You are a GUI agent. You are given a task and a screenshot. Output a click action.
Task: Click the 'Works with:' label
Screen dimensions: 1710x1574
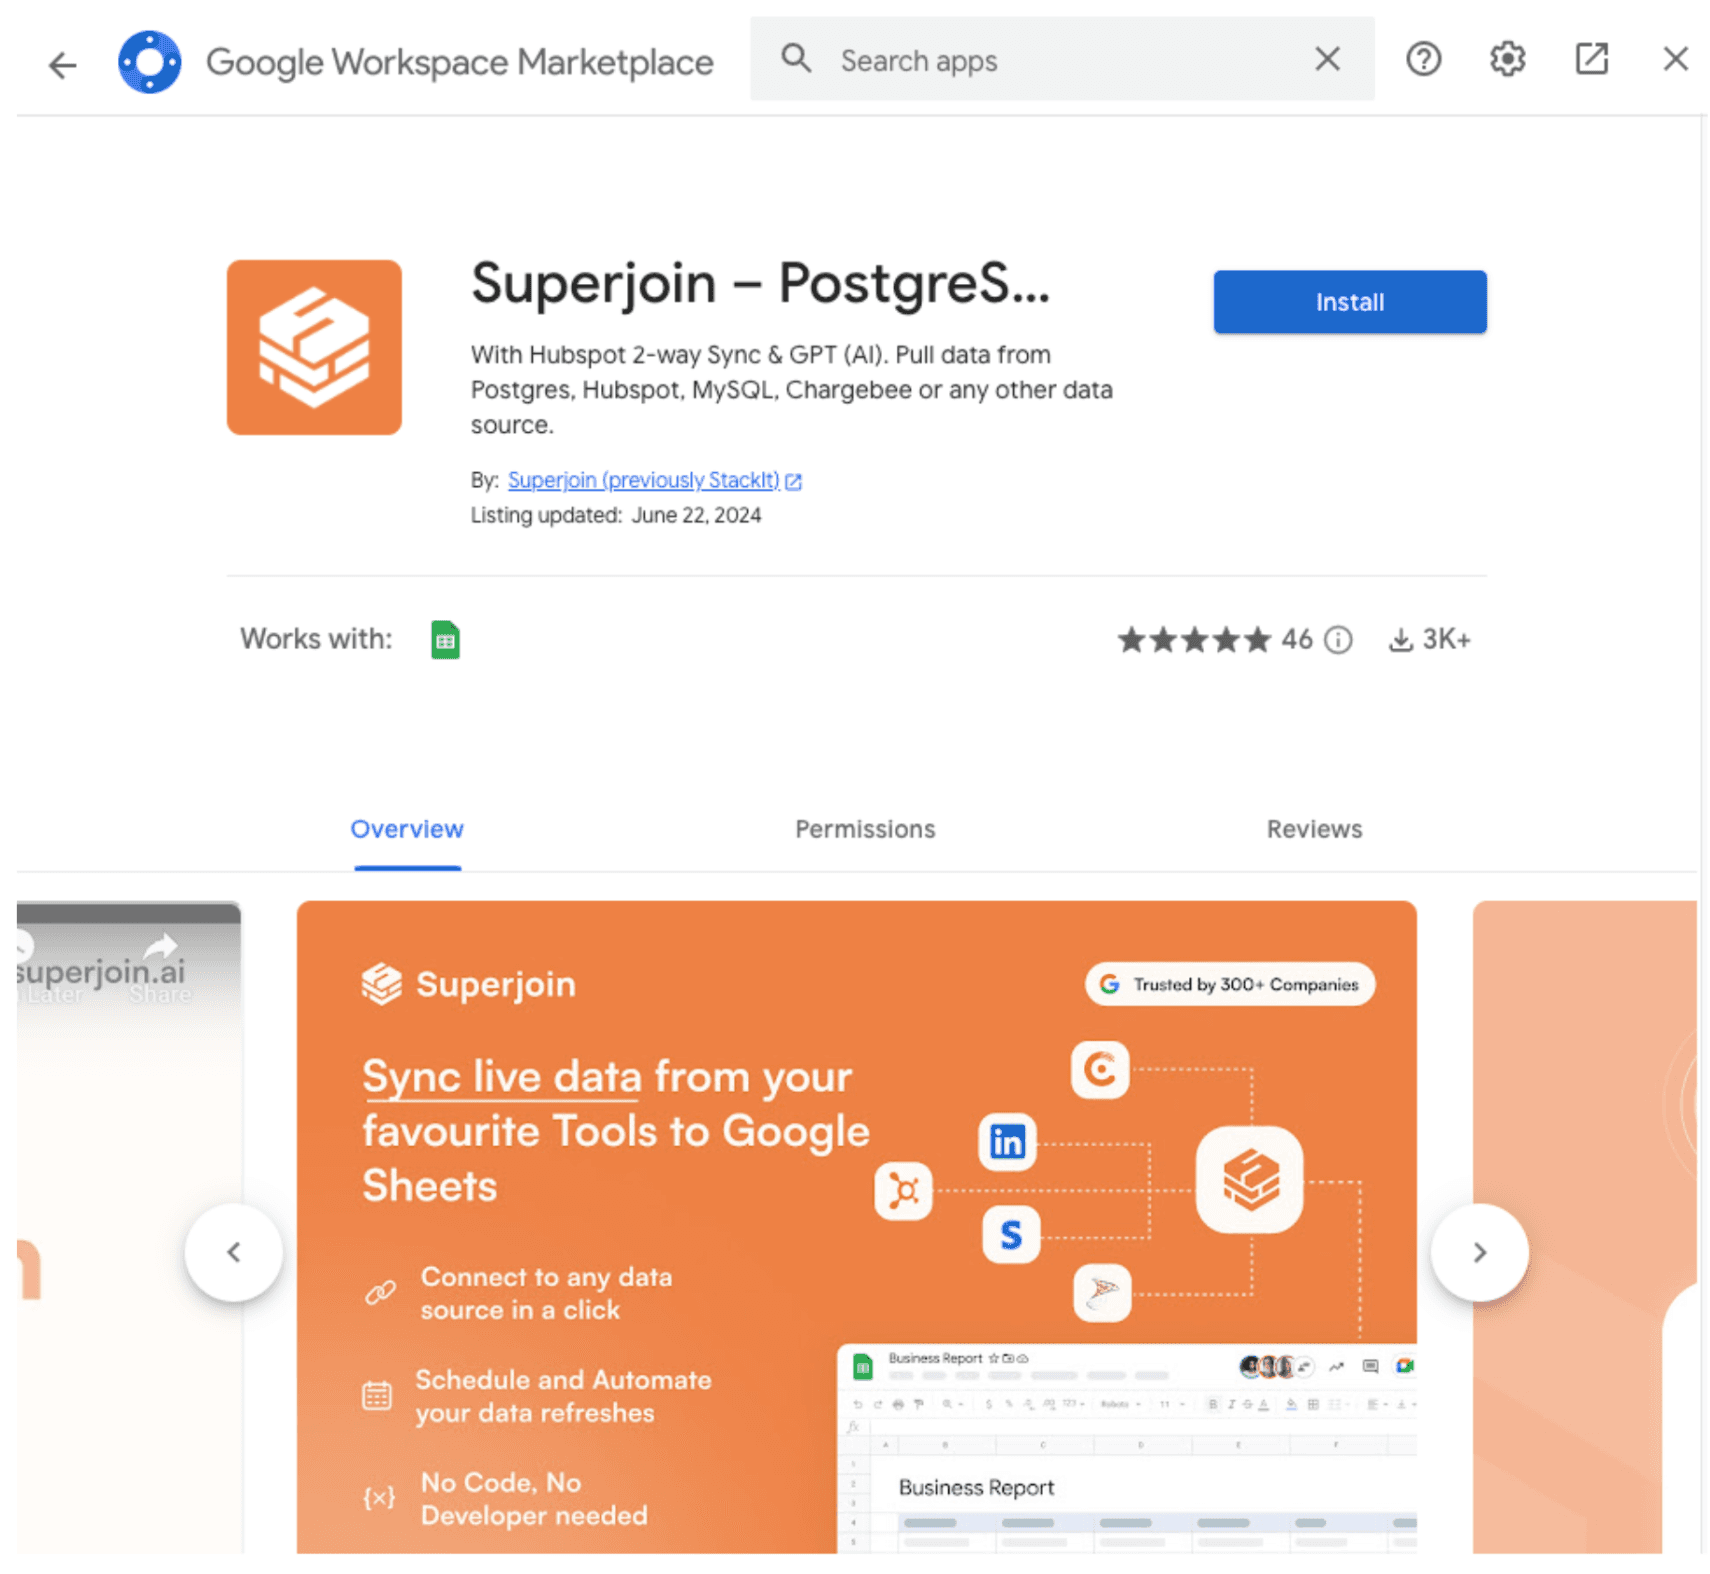click(316, 639)
